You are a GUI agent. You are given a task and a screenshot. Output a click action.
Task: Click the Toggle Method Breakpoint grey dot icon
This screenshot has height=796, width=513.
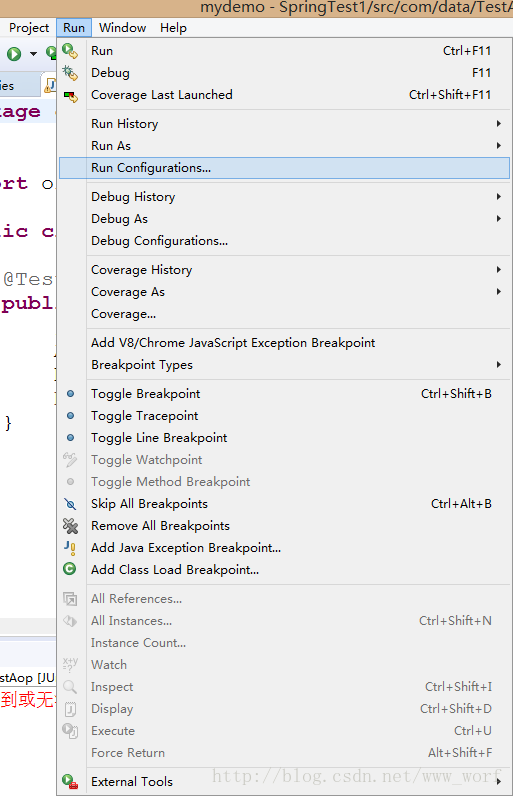(x=71, y=482)
